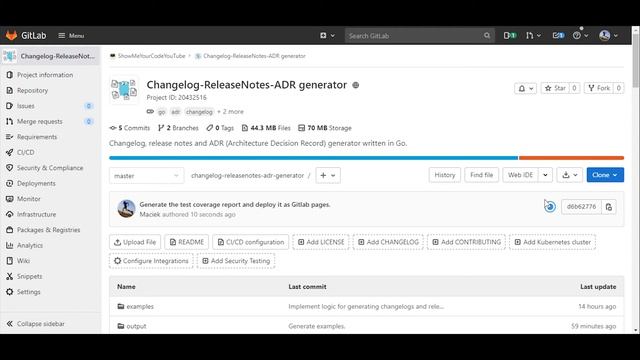The image size is (640, 360).
Task: Open Changelog-ReleaseNotes-ADR generator breadcrumb
Action: pos(254,56)
